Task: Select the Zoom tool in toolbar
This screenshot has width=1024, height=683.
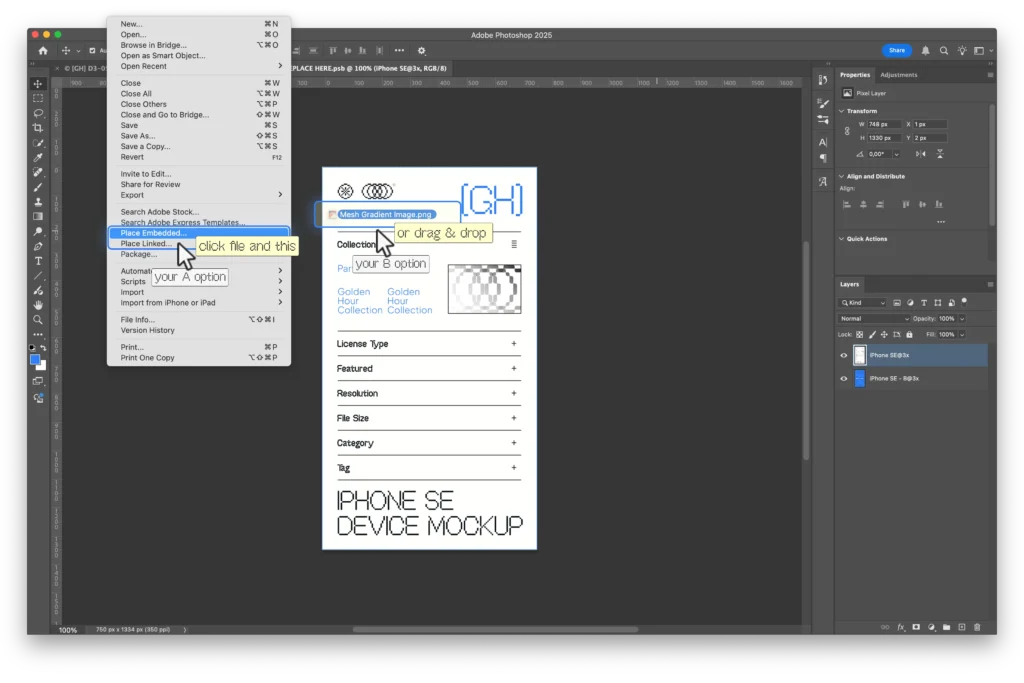Action: click(x=38, y=320)
